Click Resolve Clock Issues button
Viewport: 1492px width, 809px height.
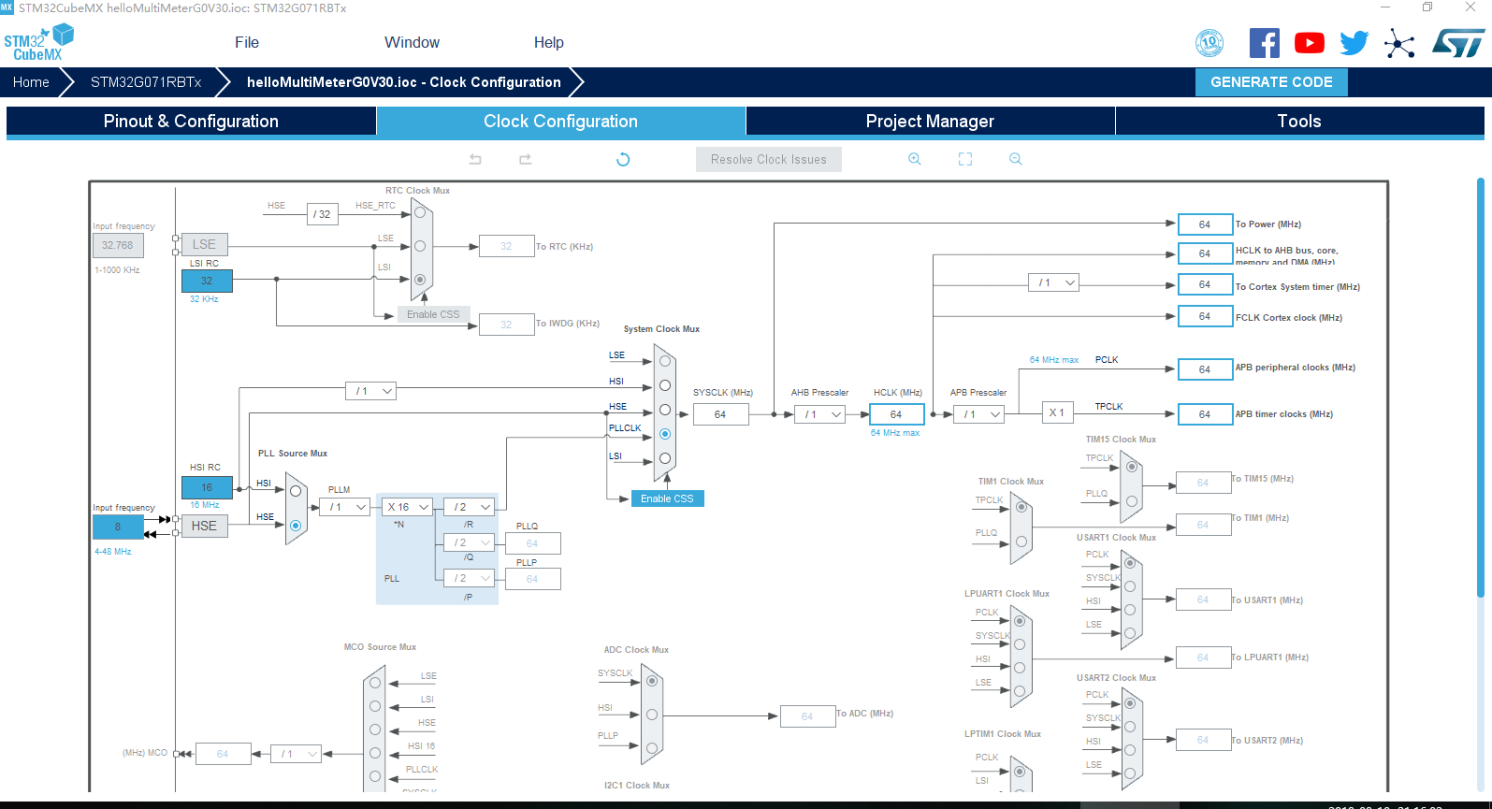(x=769, y=159)
